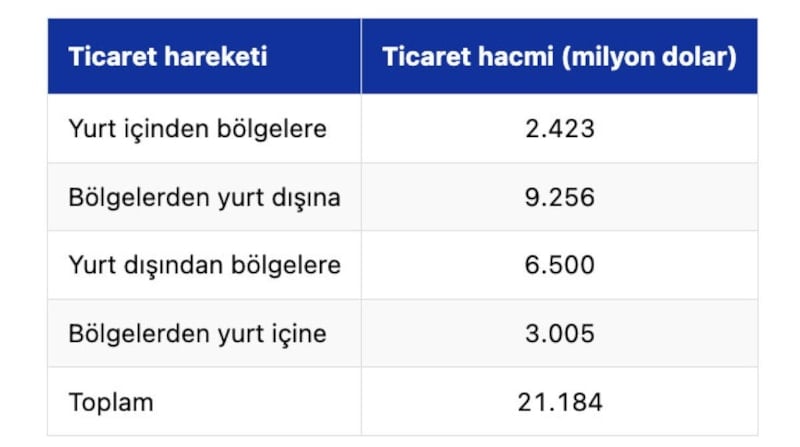The height and width of the screenshot is (447, 800).
Task: Click the 'Ticaret hareketi' column header
Action: (x=168, y=56)
